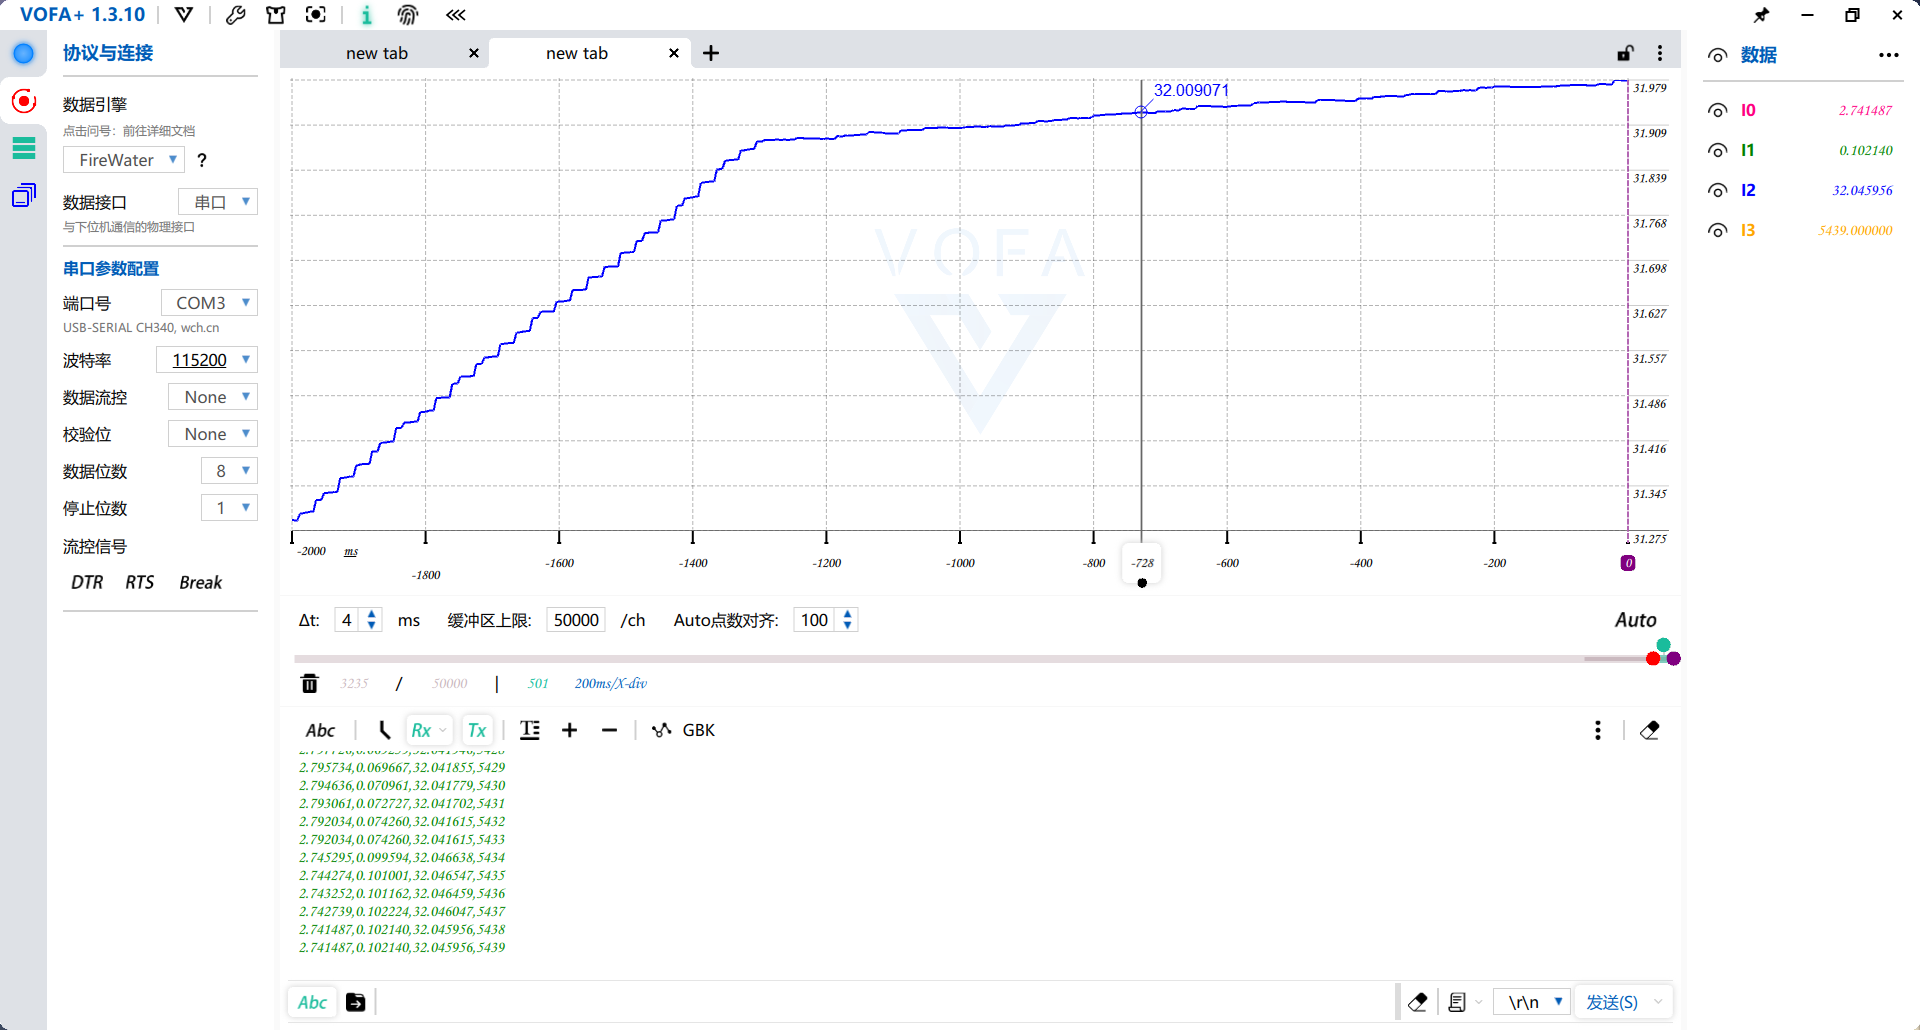Click the red slider handle dot
This screenshot has width=1920, height=1030.
coord(1653,659)
